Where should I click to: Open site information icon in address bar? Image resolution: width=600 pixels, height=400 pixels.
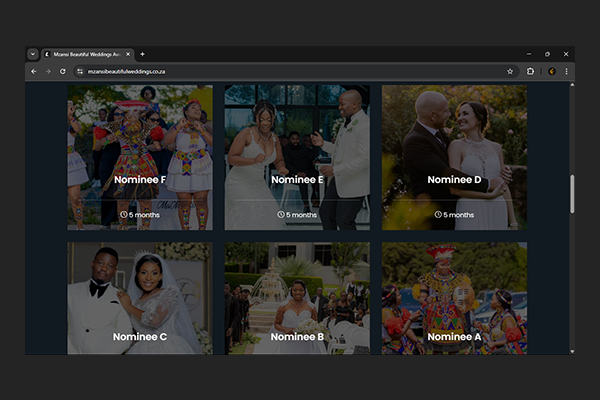pos(80,72)
